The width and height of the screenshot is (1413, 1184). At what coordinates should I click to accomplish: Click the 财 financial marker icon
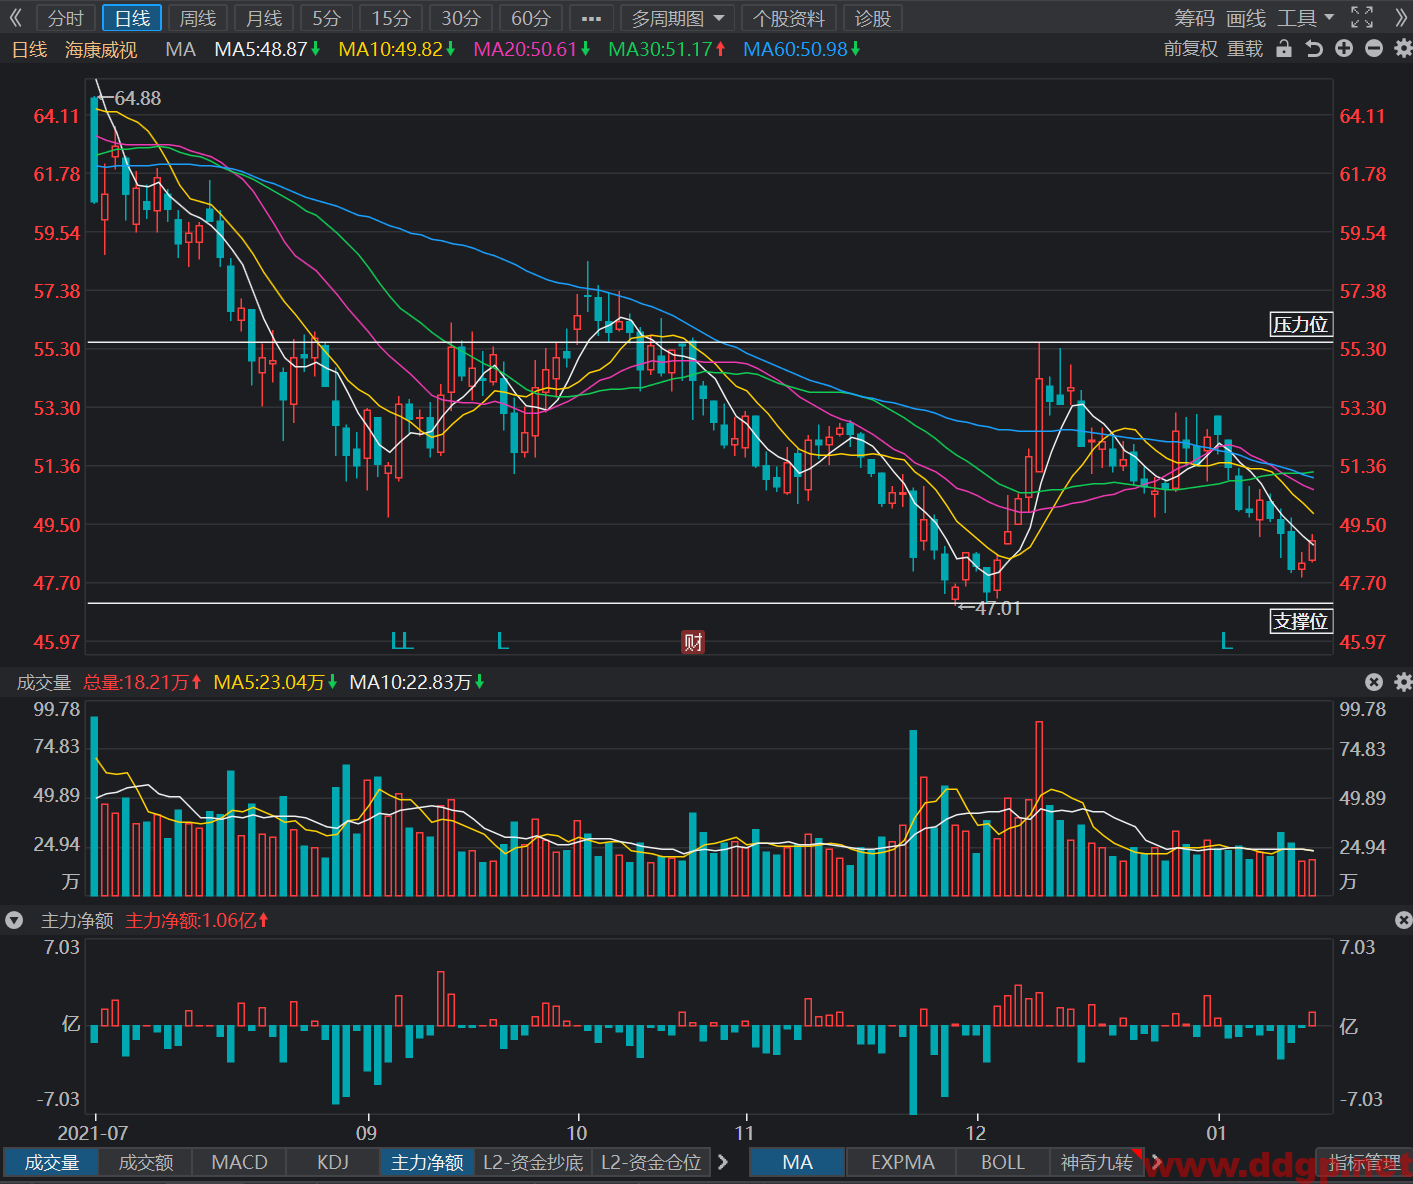click(x=693, y=641)
